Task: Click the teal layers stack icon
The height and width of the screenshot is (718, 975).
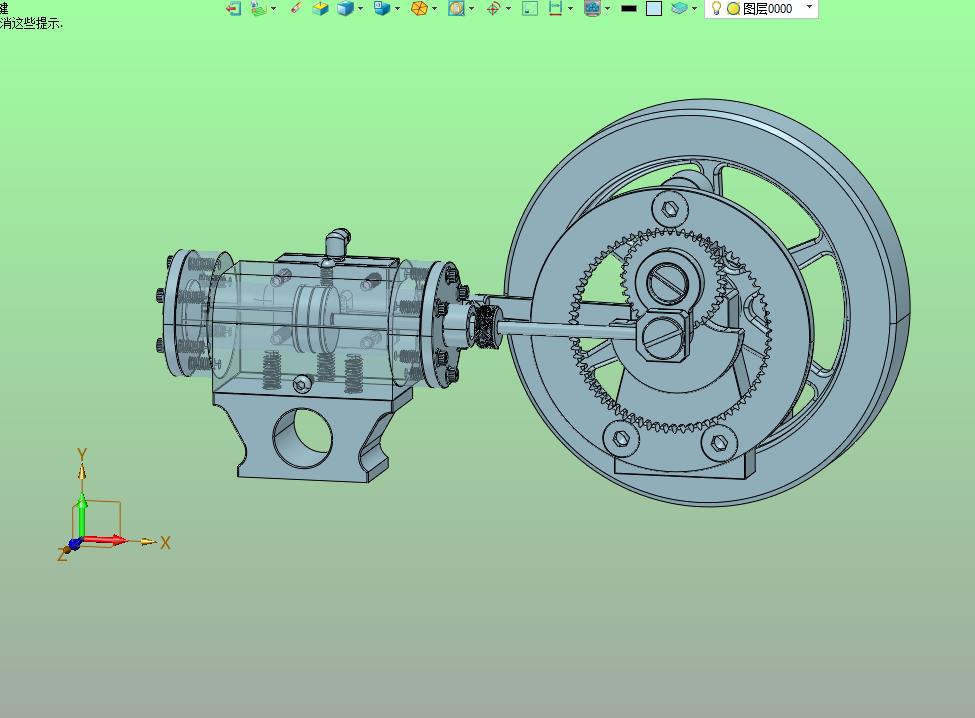Action: [x=680, y=8]
